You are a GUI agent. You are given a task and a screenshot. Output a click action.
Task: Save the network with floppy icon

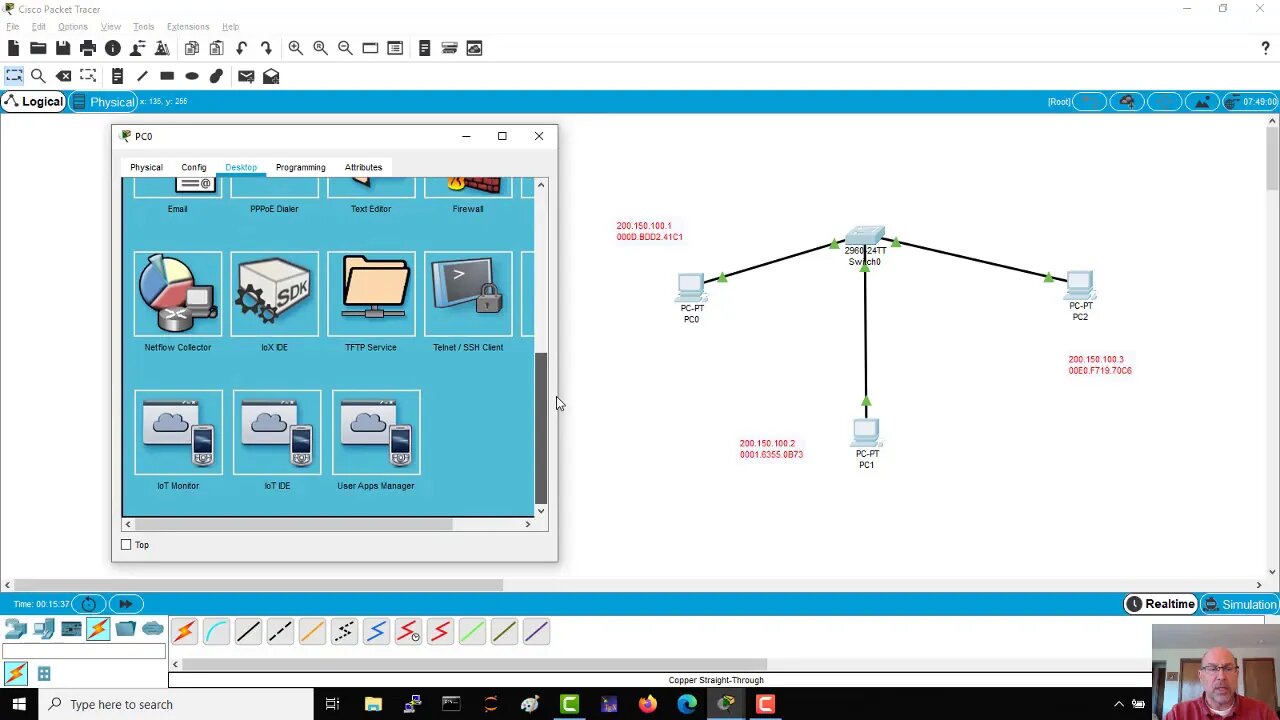tap(63, 48)
